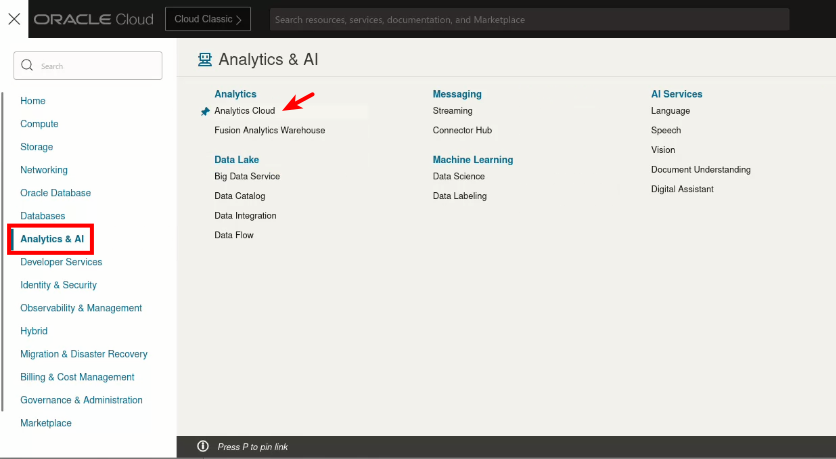Open the Big Data Service link
This screenshot has height=459, width=836.
point(247,176)
